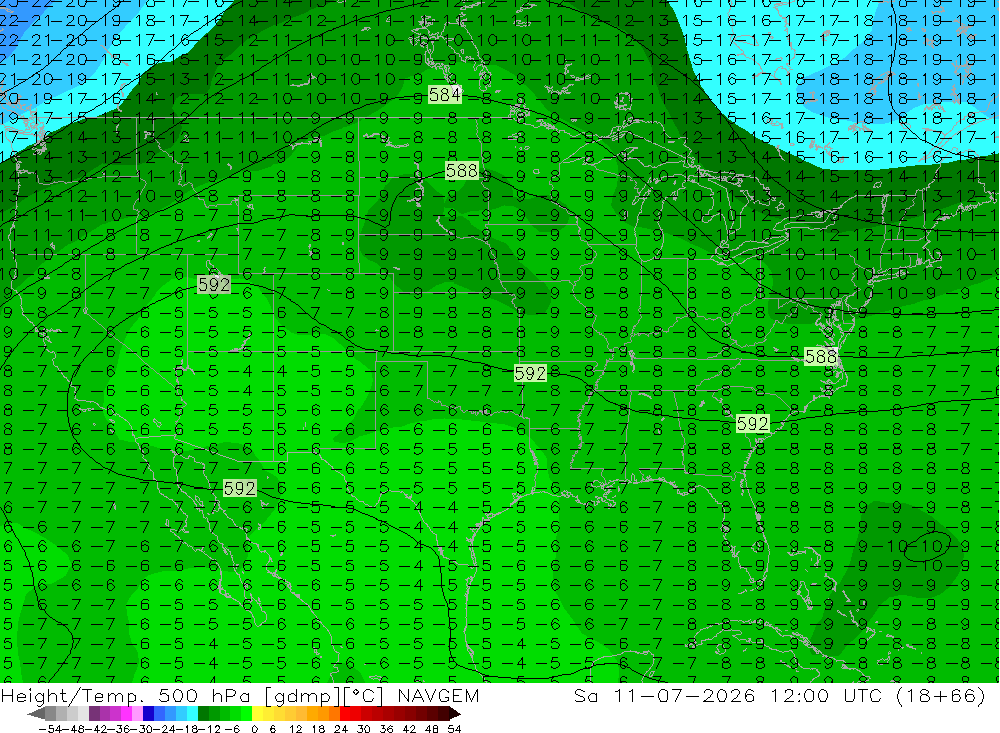Click the 588 contour label on the Atlantic coast
This screenshot has width=1000, height=733.
click(820, 357)
